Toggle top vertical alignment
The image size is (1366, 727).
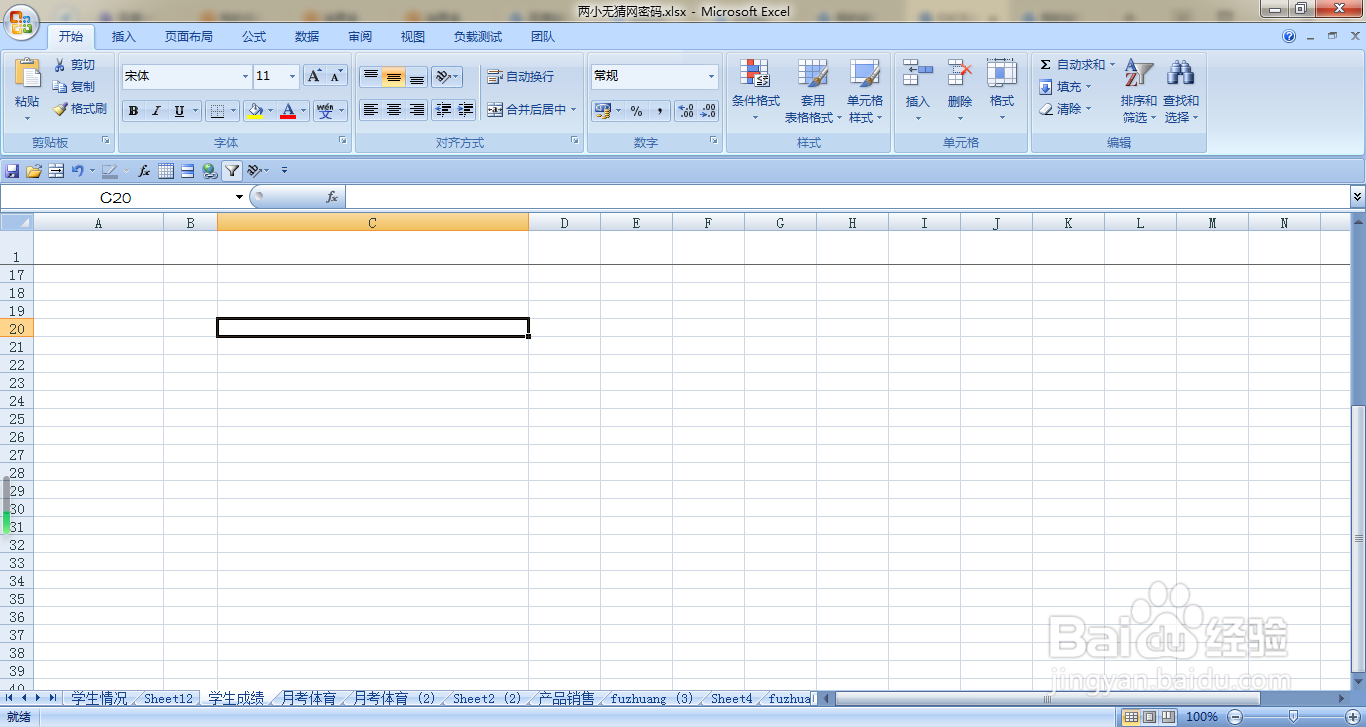[371, 77]
